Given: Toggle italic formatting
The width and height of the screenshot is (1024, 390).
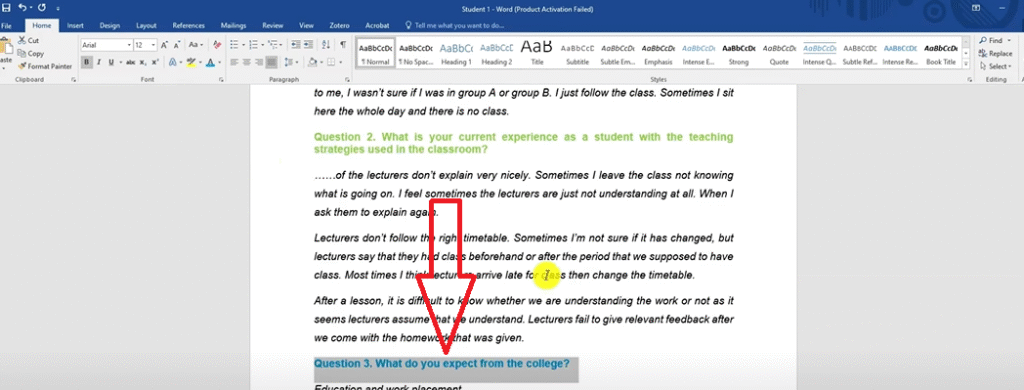Looking at the screenshot, I should [x=99, y=62].
